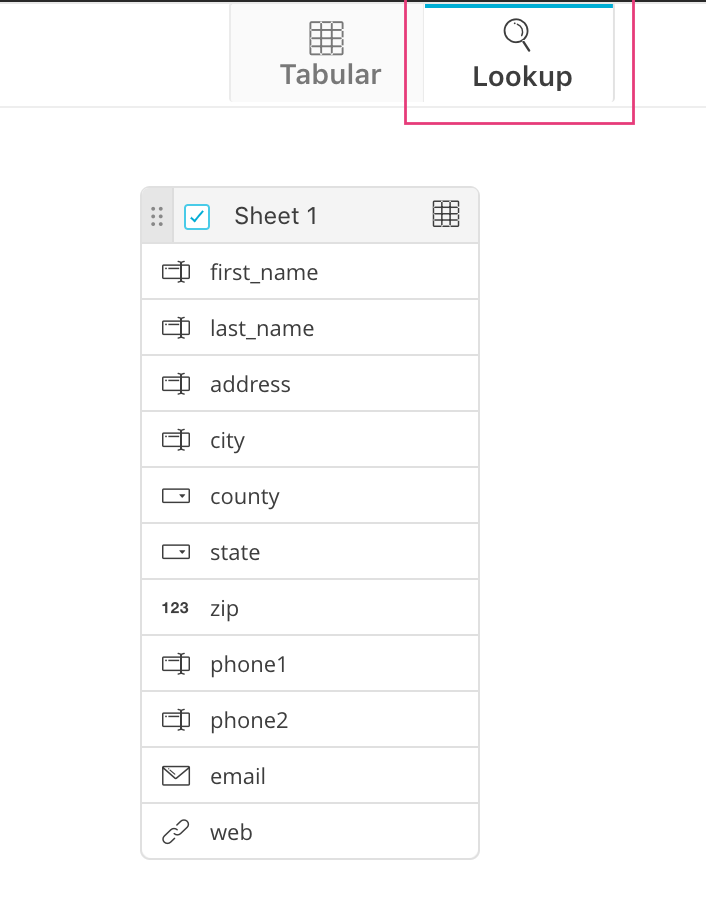The image size is (706, 903).
Task: Click the 123 number icon beside zip
Action: click(x=175, y=608)
